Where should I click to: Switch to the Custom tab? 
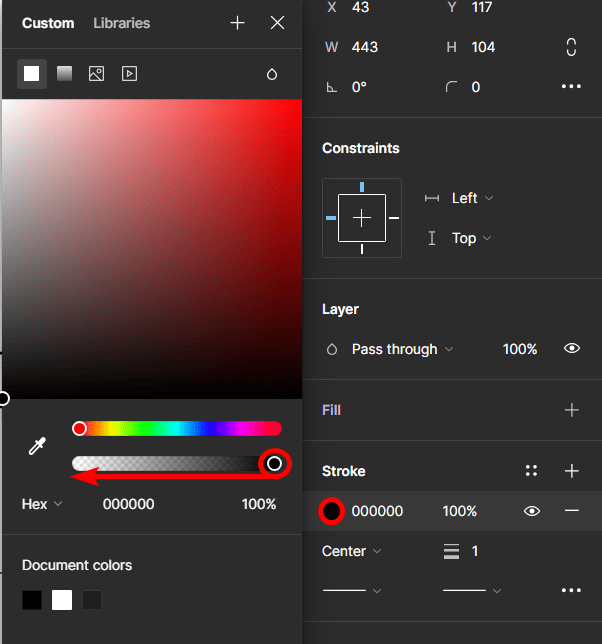click(x=48, y=23)
